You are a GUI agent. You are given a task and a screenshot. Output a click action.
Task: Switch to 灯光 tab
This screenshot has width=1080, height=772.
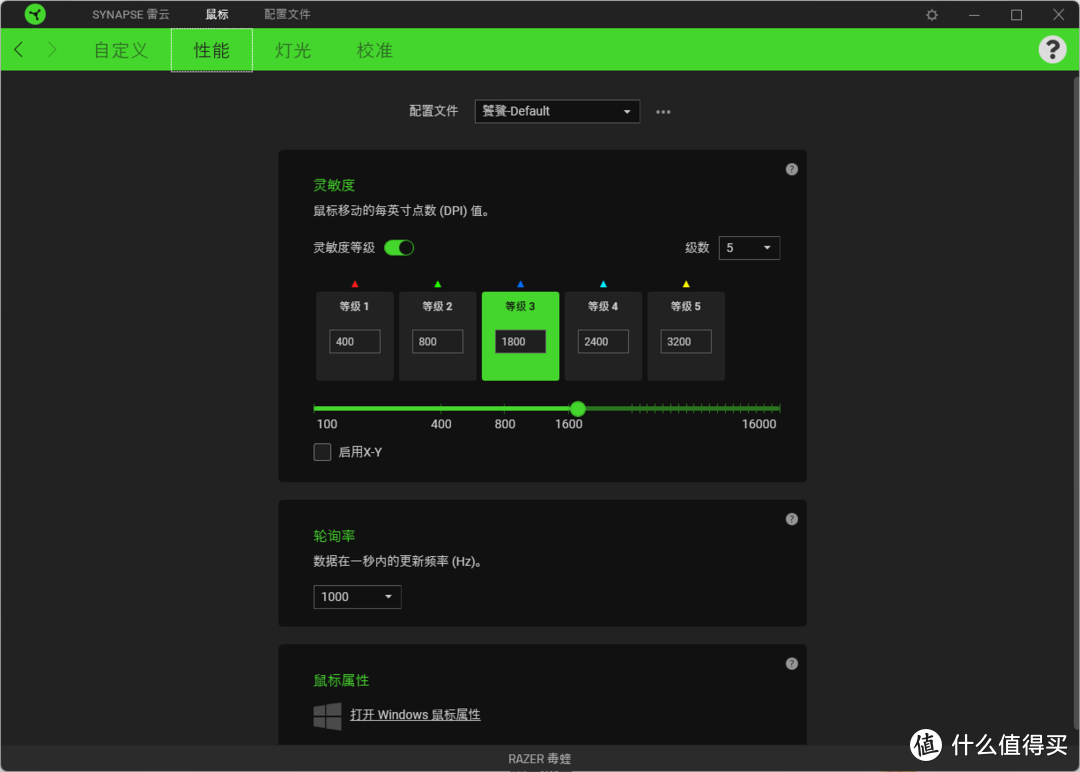pos(293,50)
